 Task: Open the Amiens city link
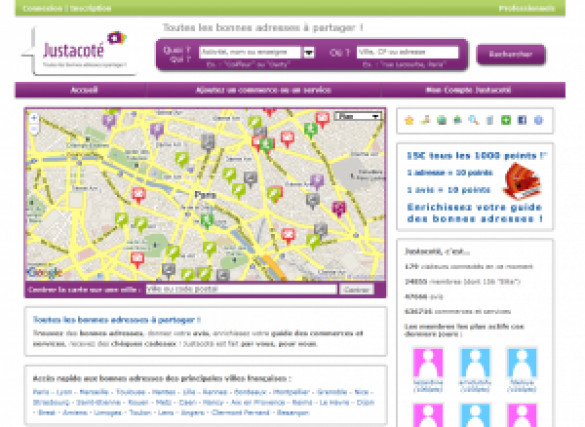[75, 412]
